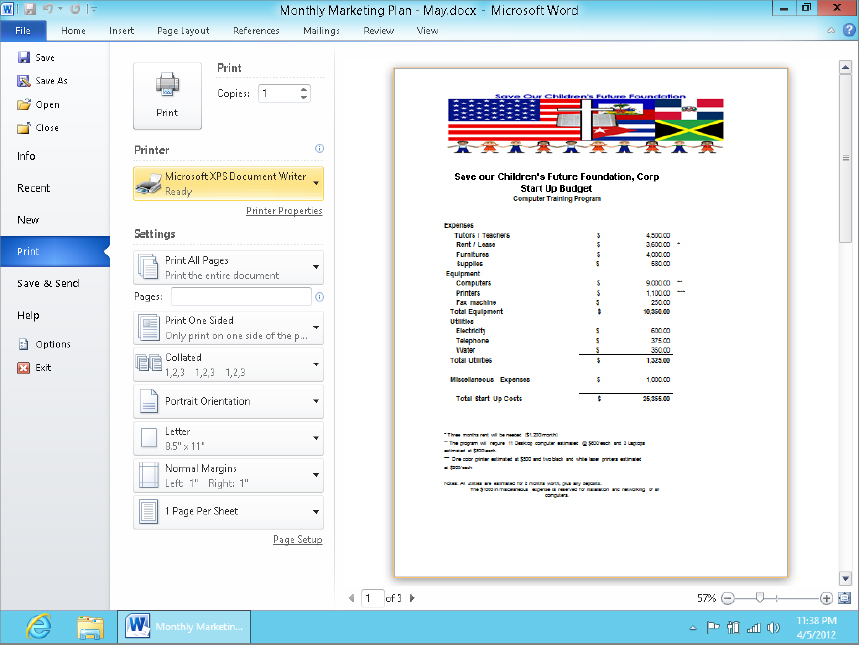Click the zoom in plus button
This screenshot has height=645, width=859.
coord(826,598)
